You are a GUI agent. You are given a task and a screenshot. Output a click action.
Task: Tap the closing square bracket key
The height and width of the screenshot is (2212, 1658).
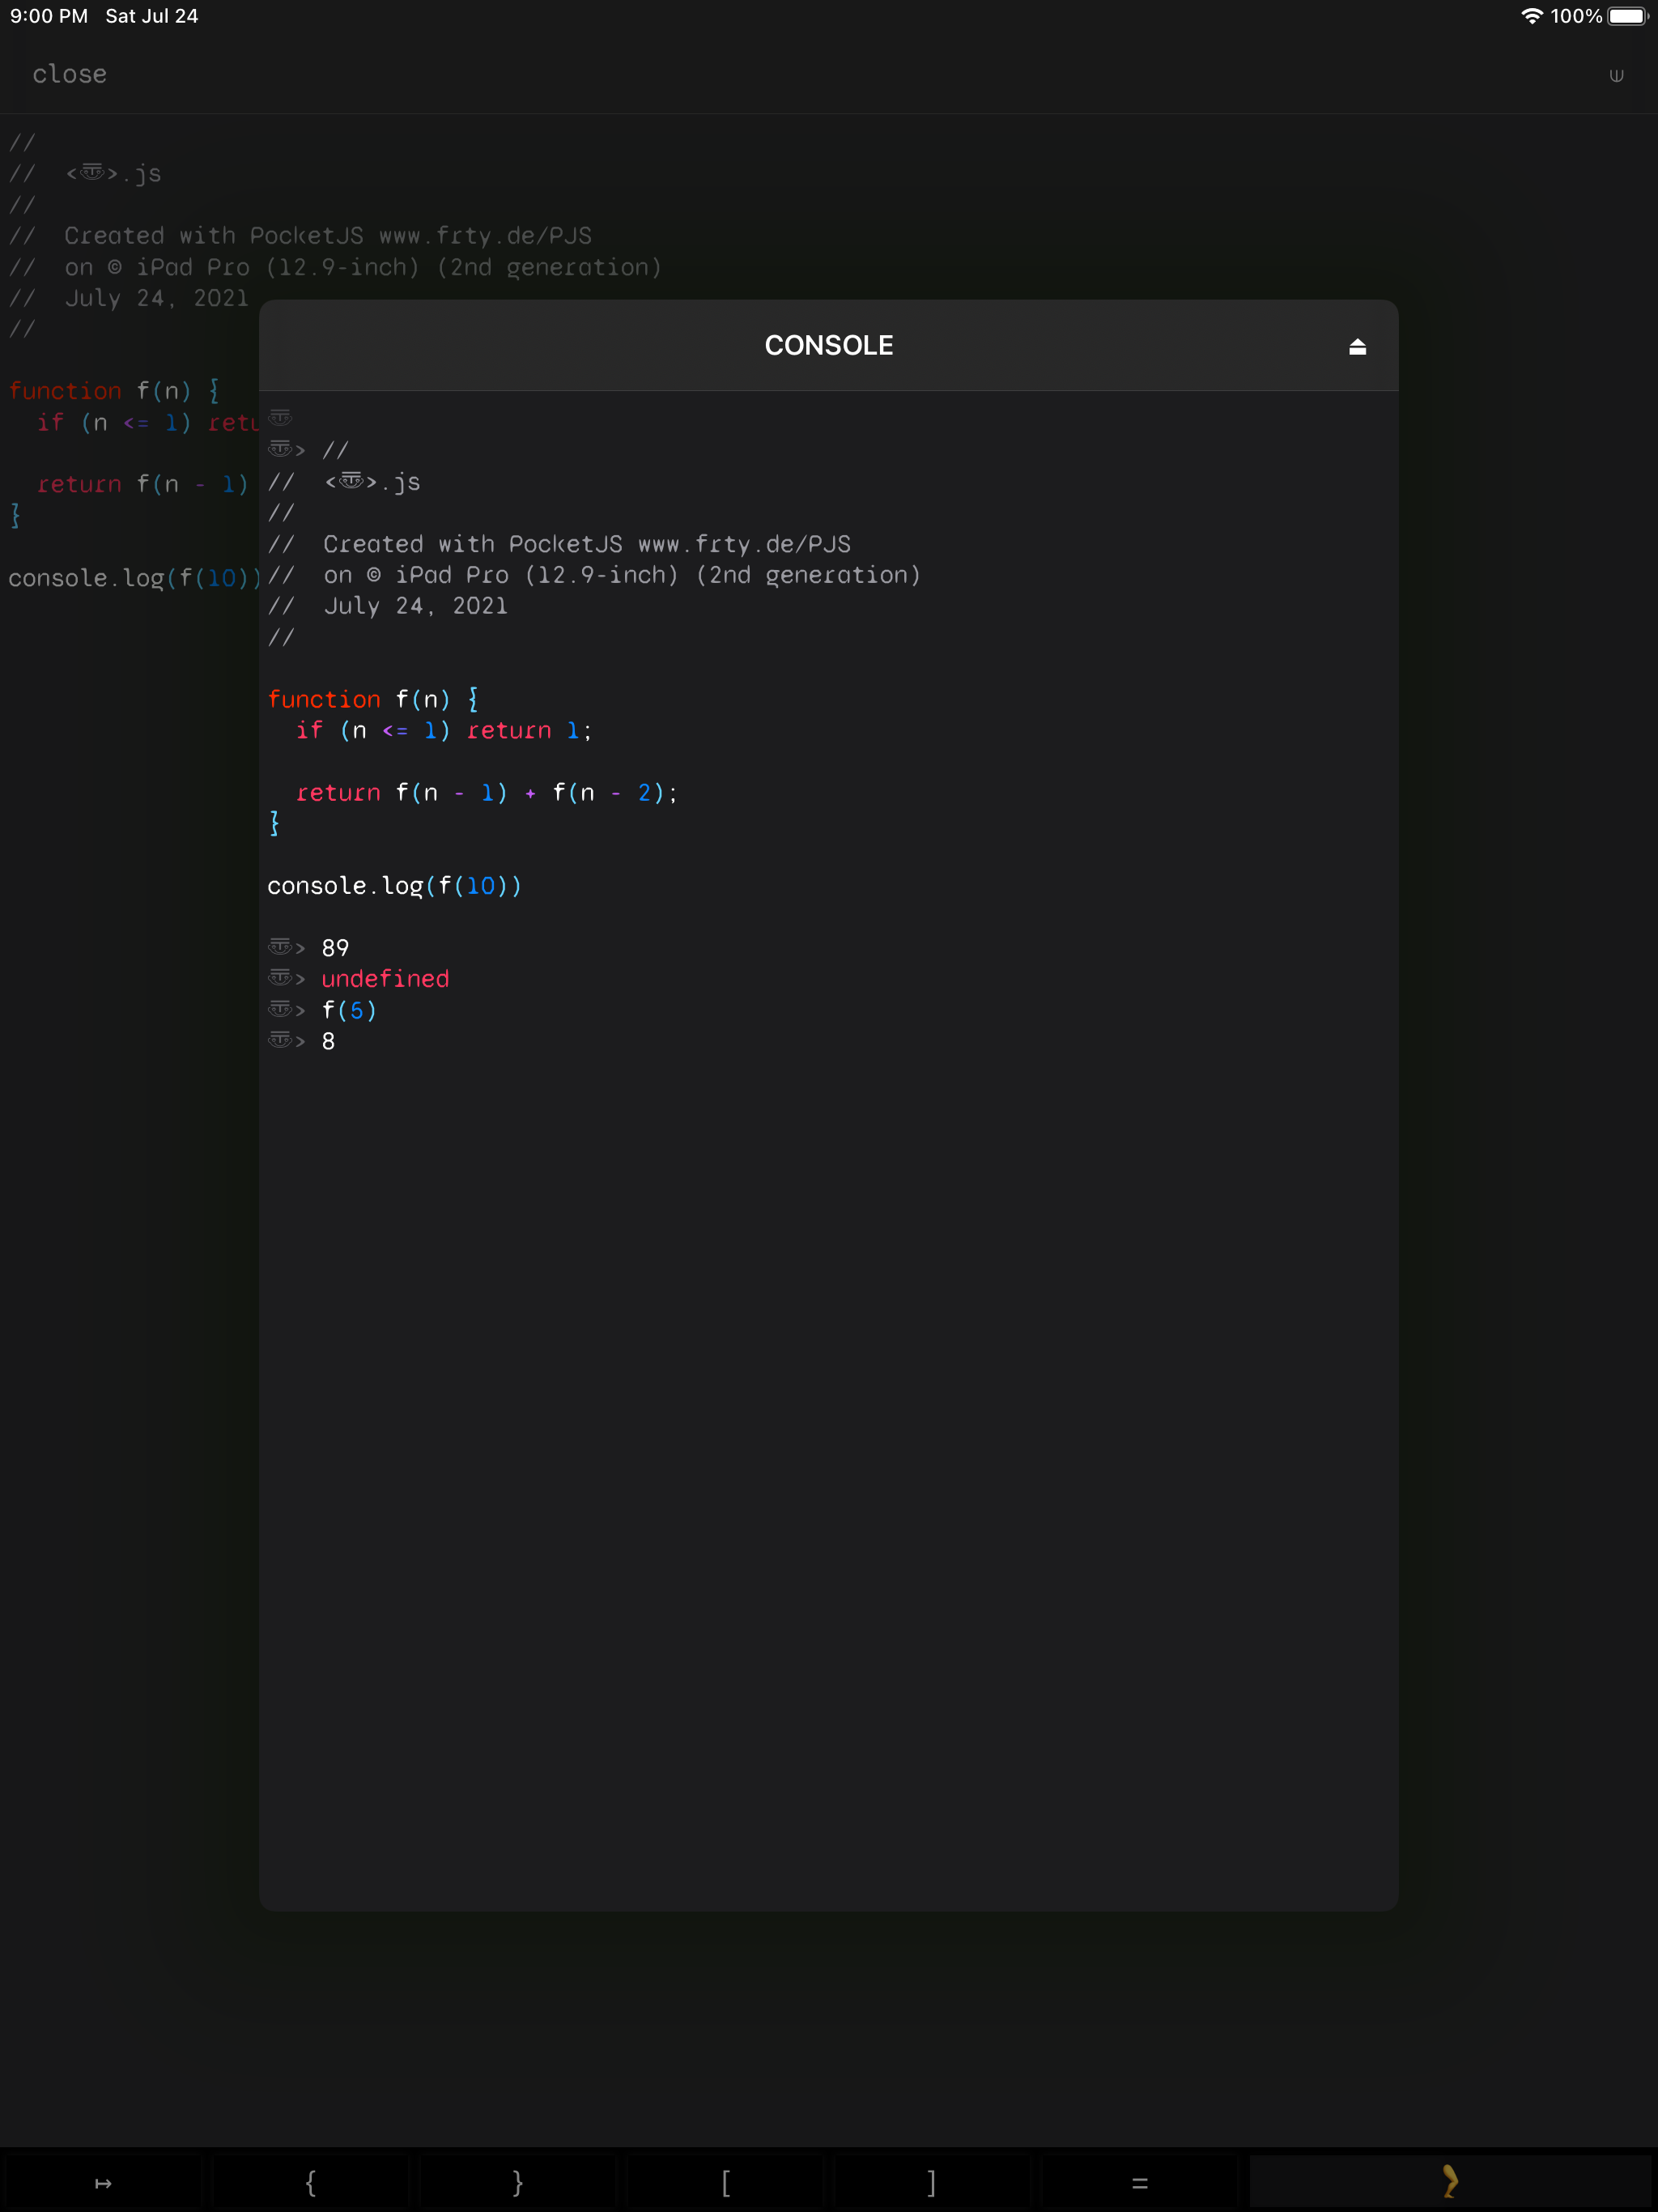point(932,2183)
